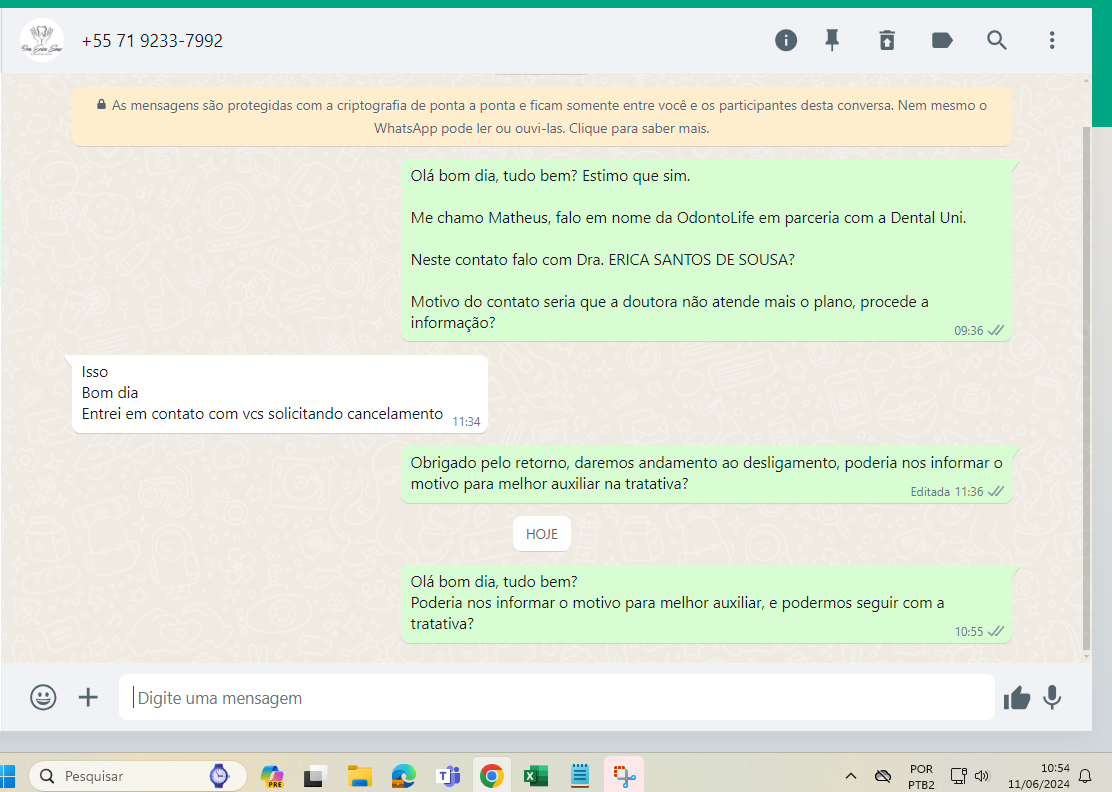Open Microsoft Teams from the taskbar

pos(447,775)
